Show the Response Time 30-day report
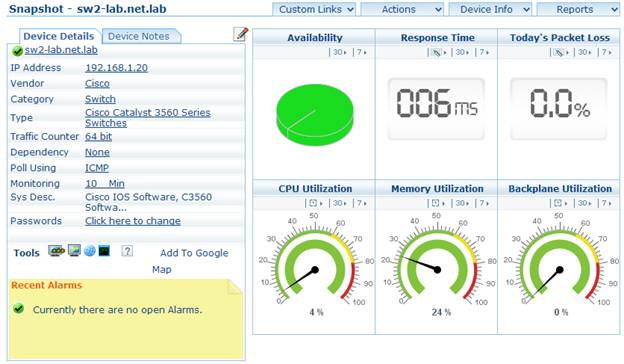The height and width of the screenshot is (364, 624). click(x=462, y=52)
